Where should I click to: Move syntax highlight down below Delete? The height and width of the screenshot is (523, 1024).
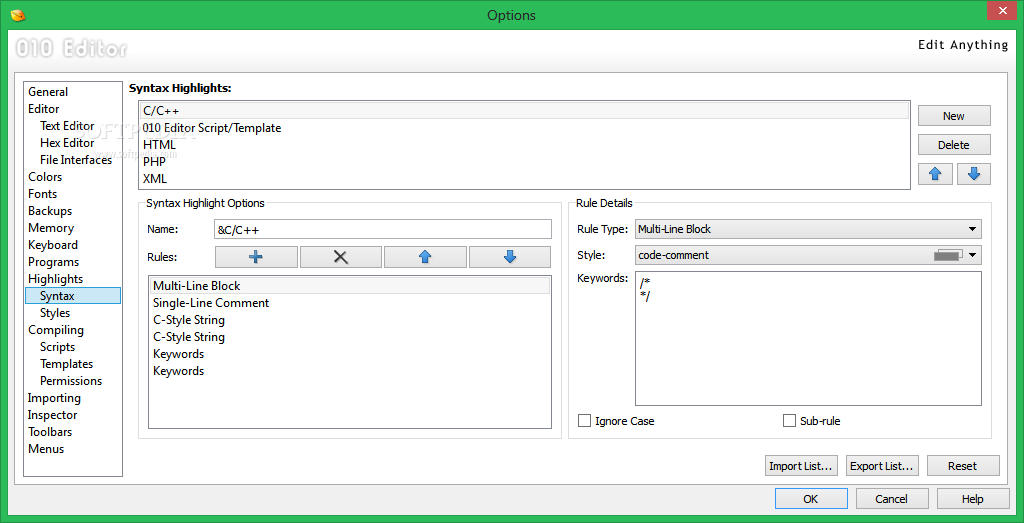[x=974, y=174]
